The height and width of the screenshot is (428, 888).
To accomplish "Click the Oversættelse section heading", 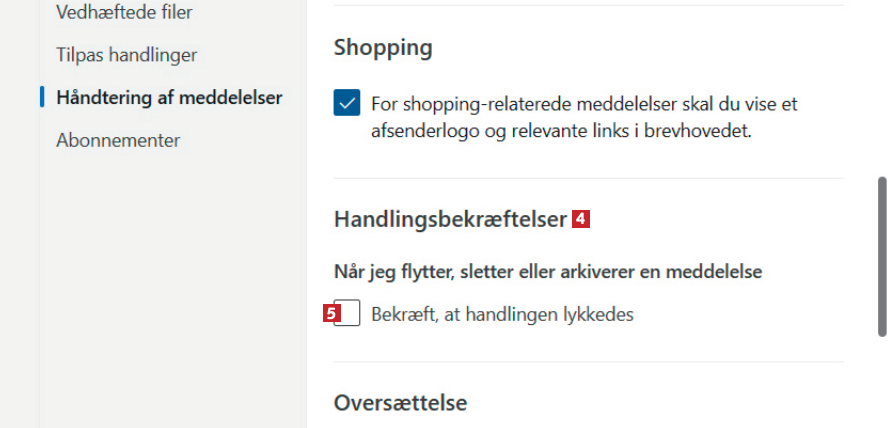I will tap(400, 403).
